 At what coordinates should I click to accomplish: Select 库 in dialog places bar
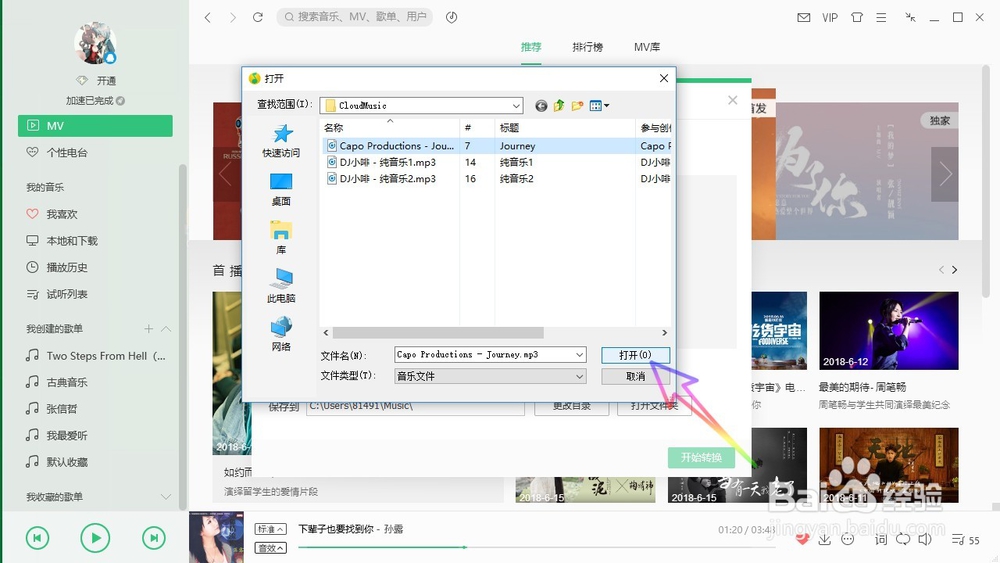pos(281,238)
